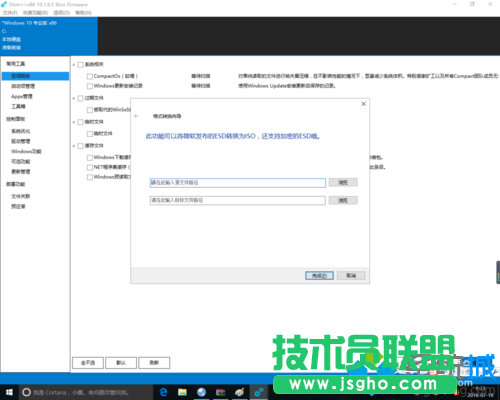This screenshot has height=400, width=500.
Task: Open File Explorer from taskbar
Action: (x=182, y=392)
